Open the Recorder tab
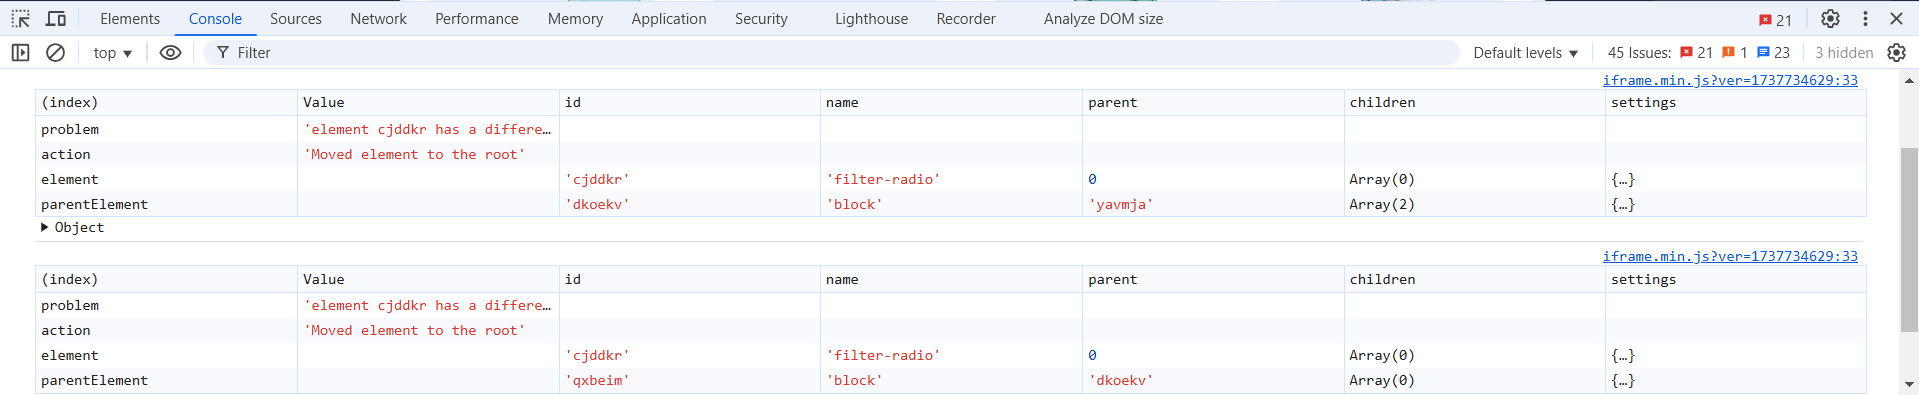 tap(966, 19)
